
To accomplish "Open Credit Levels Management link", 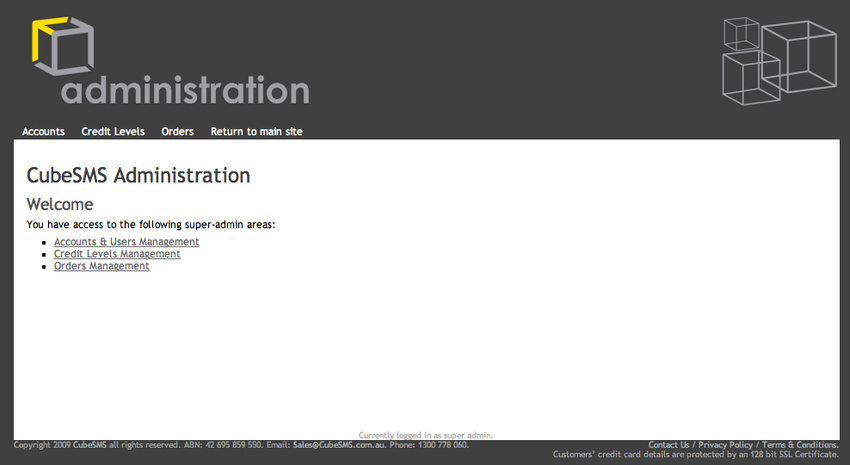I will 117,254.
